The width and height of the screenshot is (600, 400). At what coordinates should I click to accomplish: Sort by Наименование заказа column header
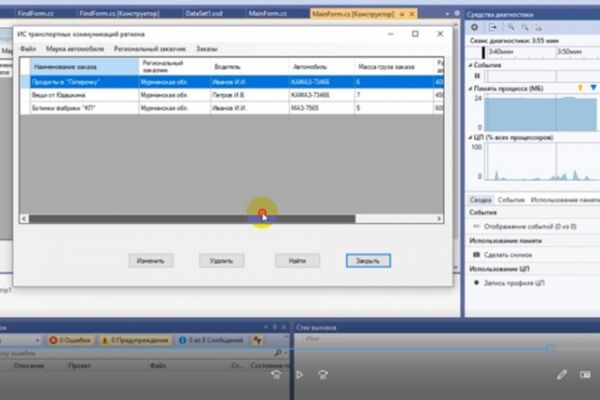coord(84,67)
